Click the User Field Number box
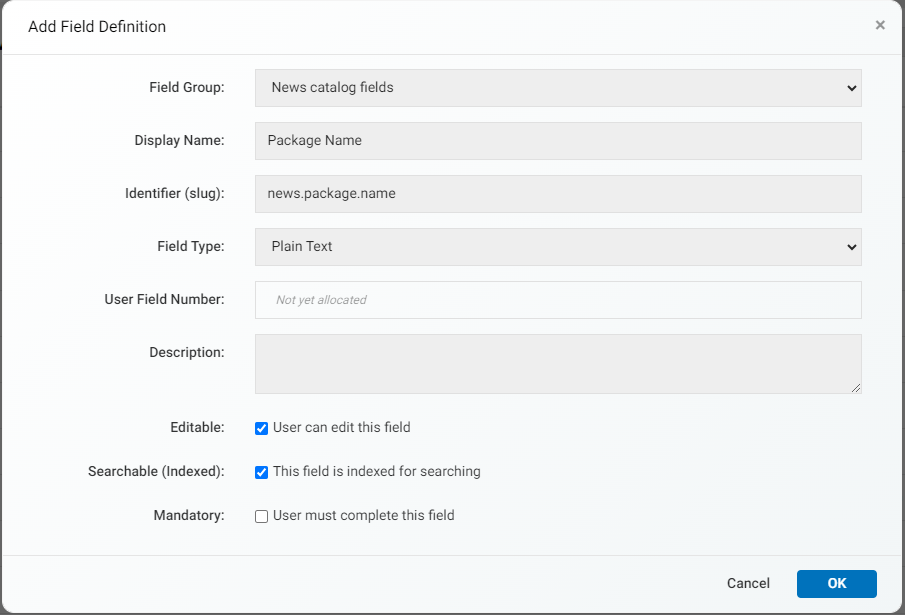This screenshot has height=615, width=905. point(558,300)
